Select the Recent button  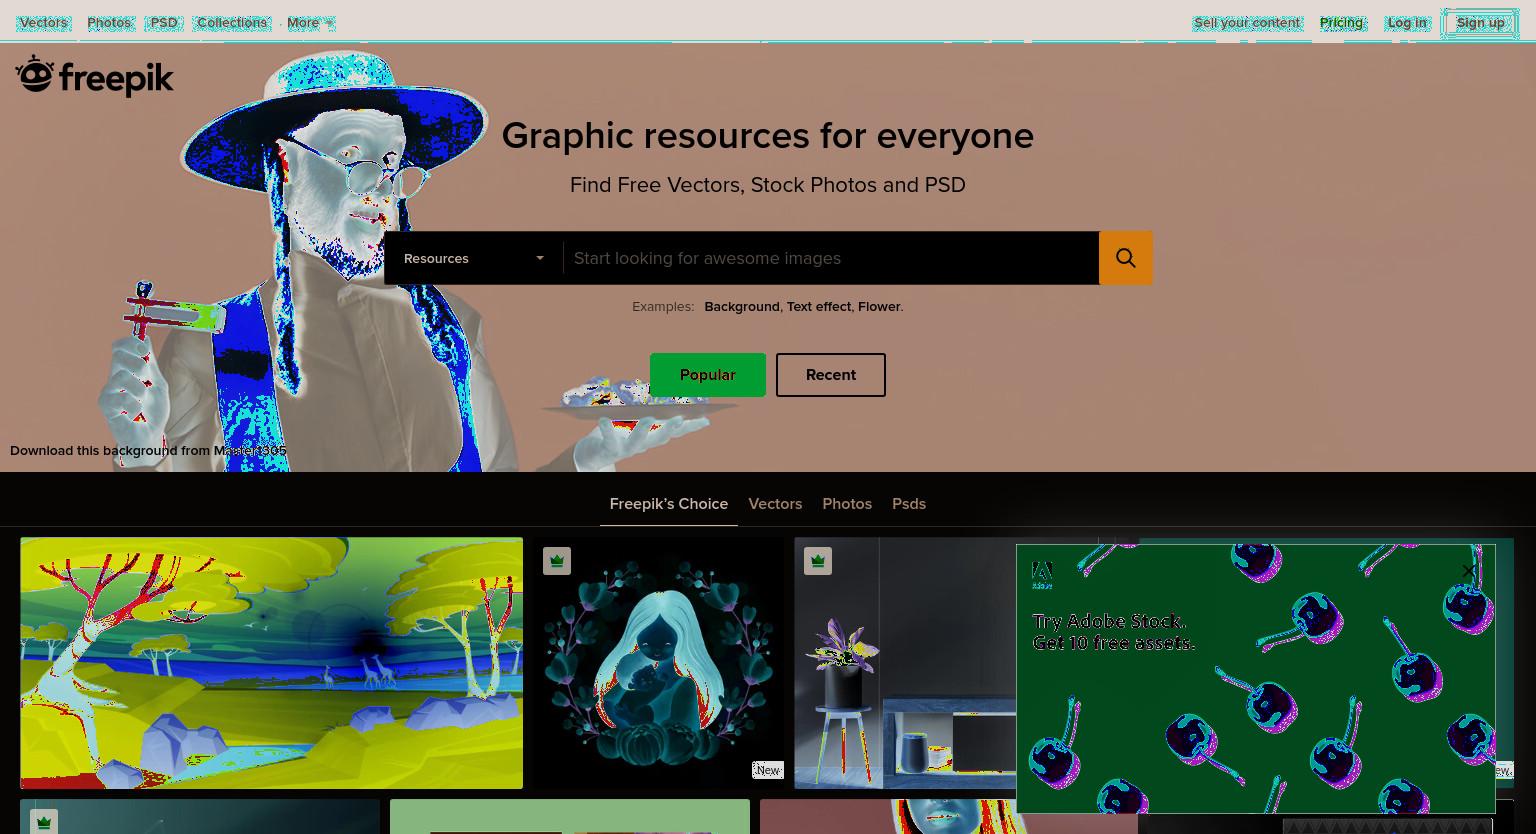coord(831,375)
